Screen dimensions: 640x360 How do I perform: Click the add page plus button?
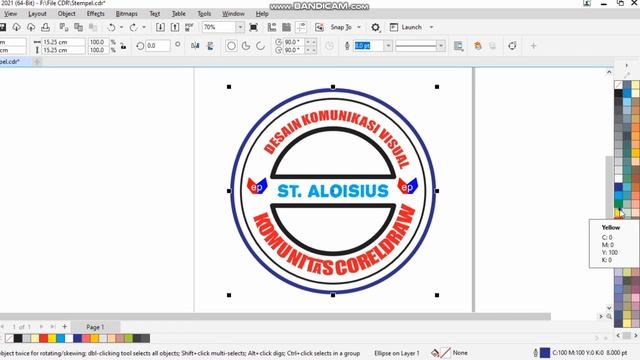click(x=64, y=327)
